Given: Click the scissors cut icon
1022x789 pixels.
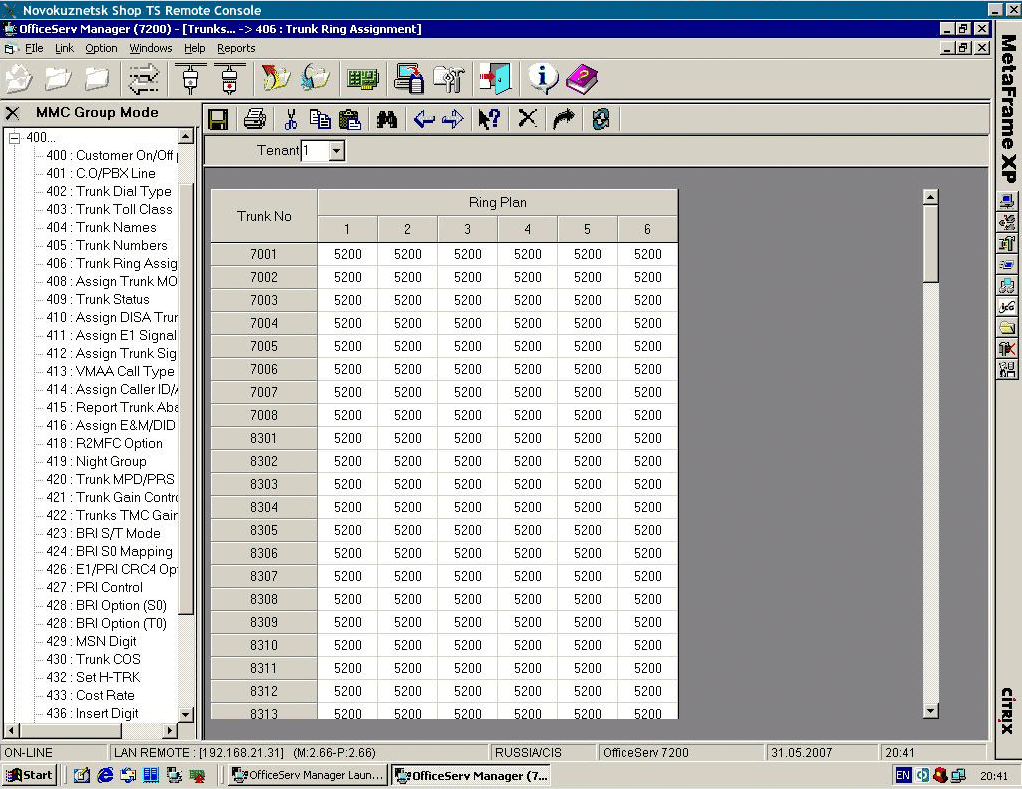Looking at the screenshot, I should point(291,119).
